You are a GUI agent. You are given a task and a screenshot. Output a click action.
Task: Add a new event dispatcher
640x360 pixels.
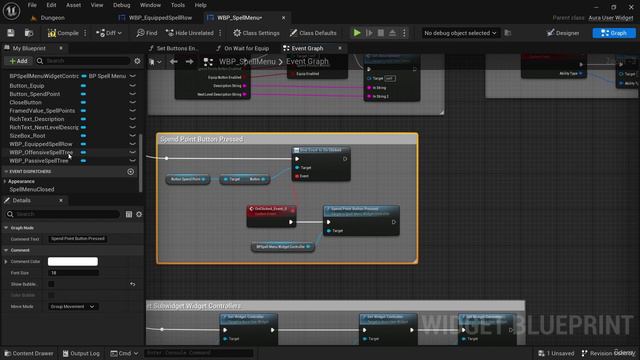[131, 172]
